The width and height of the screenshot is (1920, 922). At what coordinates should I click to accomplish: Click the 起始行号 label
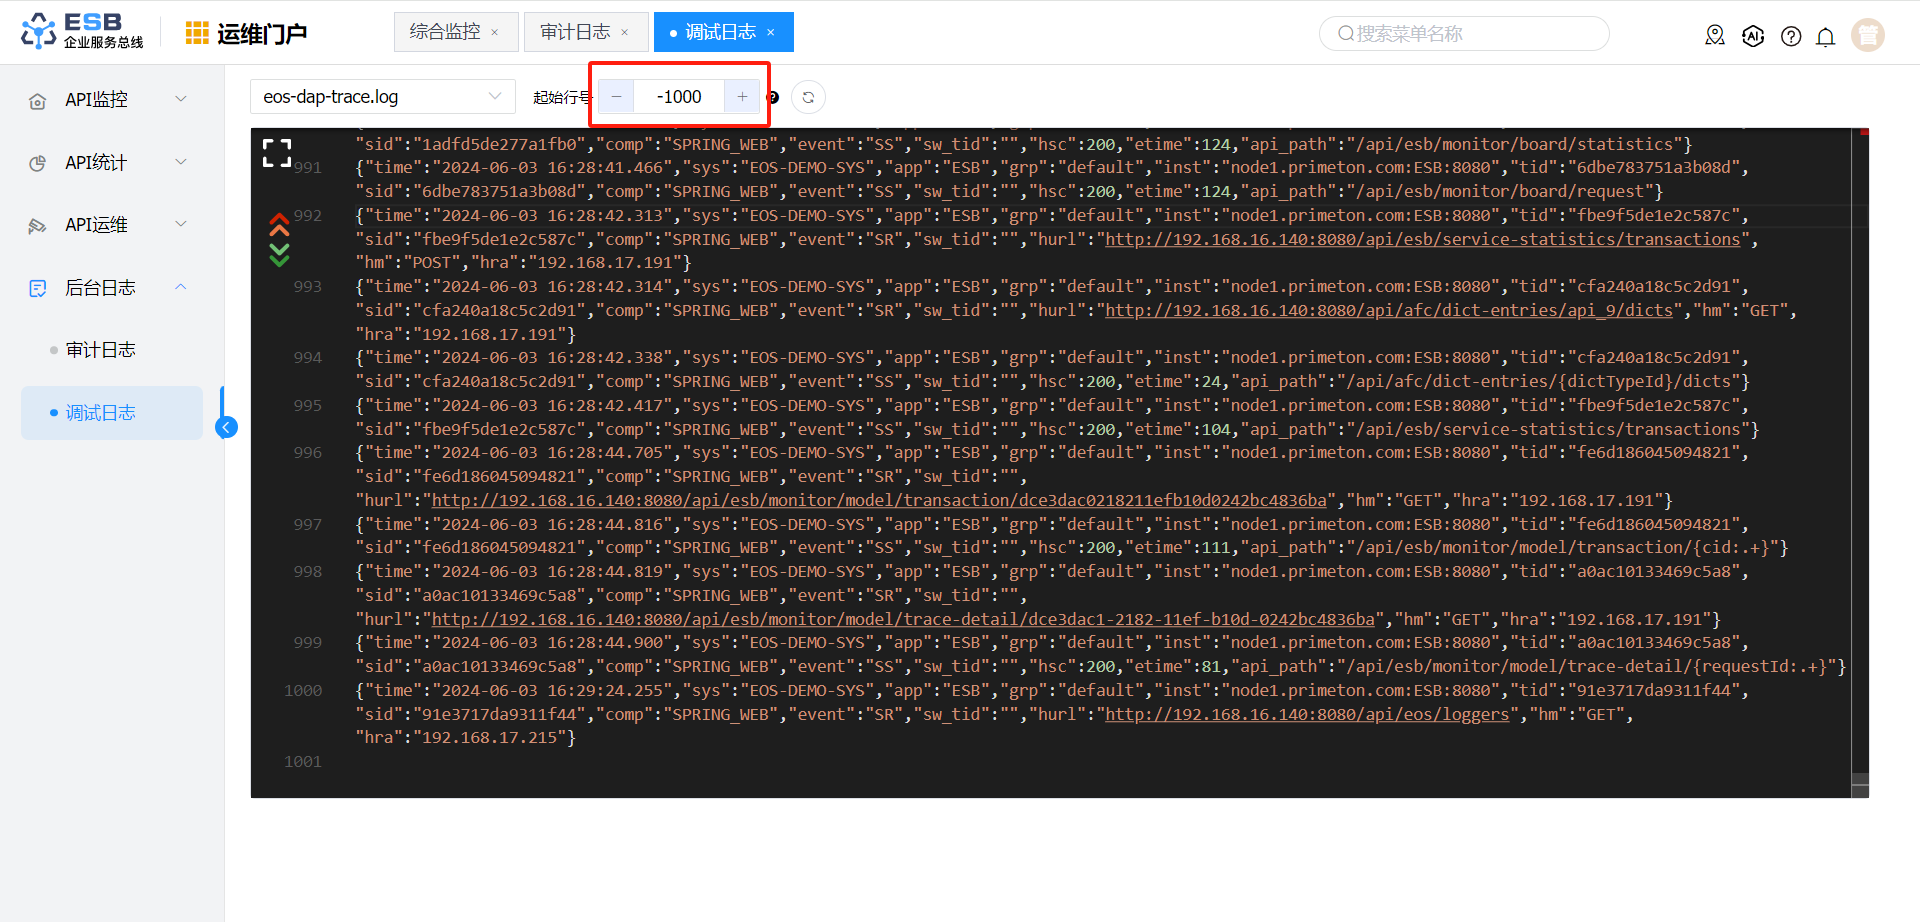pyautogui.click(x=561, y=97)
